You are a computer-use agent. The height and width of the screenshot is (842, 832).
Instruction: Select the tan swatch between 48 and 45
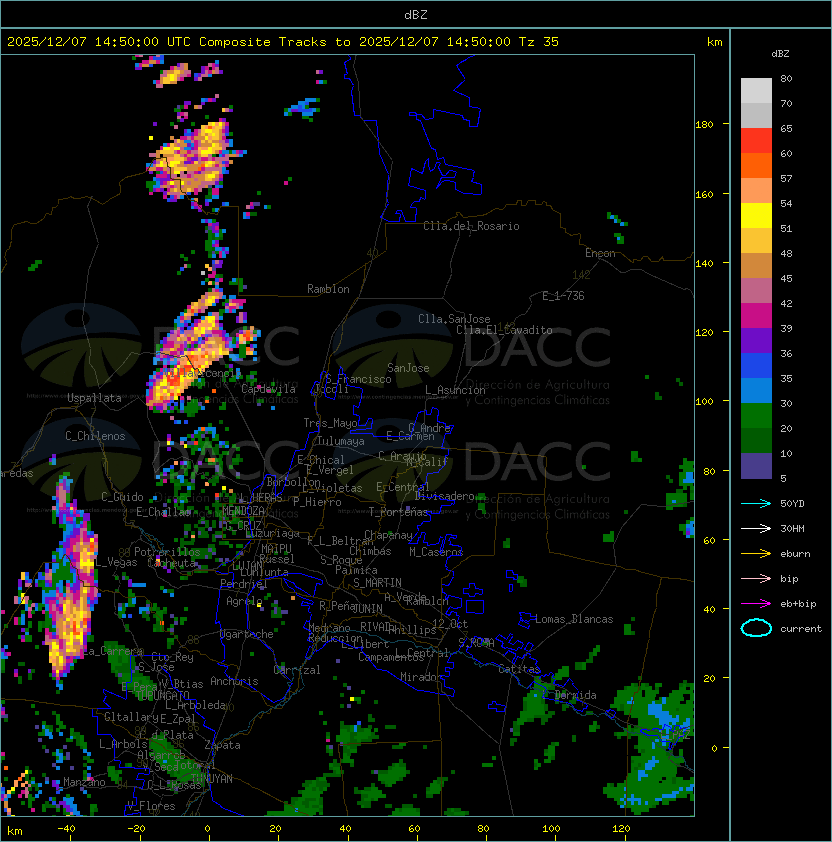tap(756, 265)
